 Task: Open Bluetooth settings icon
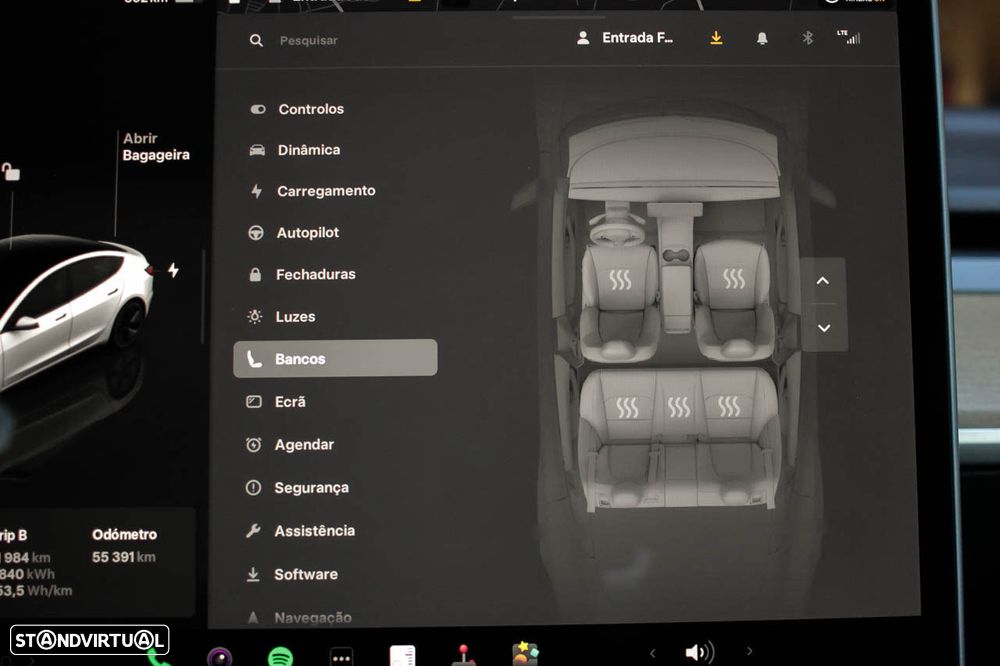tap(807, 38)
